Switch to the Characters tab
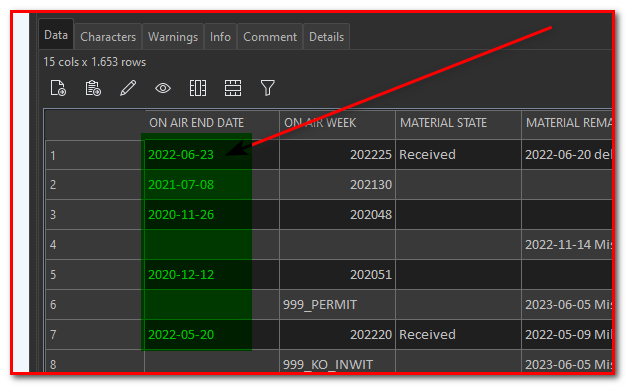This screenshot has height=386, width=626. coord(108,37)
